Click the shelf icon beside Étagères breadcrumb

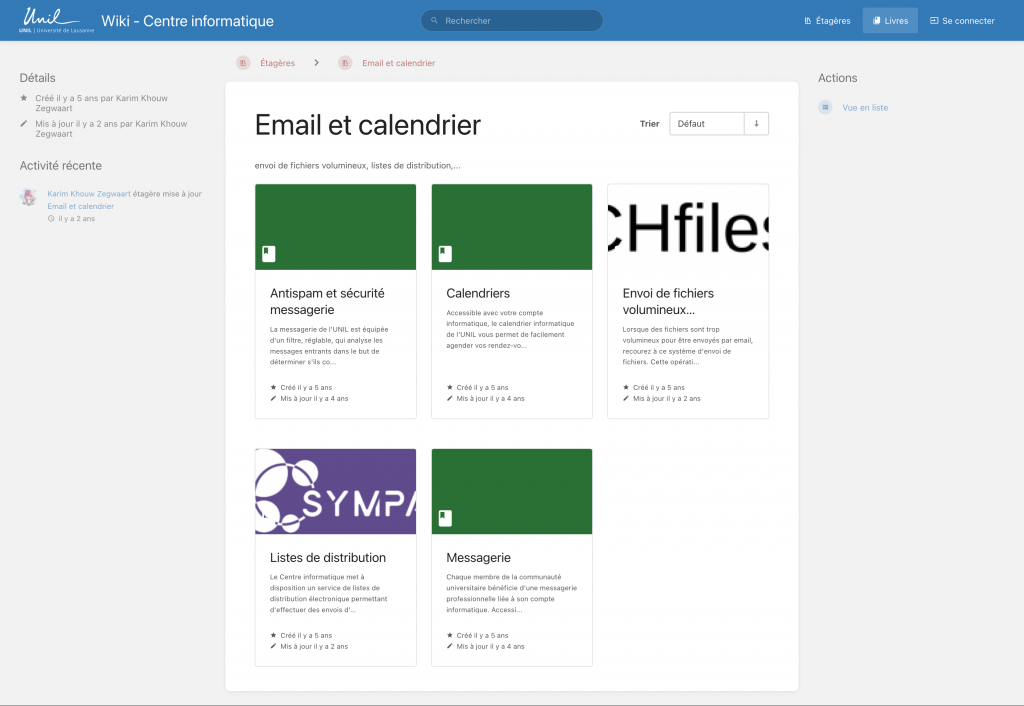click(x=243, y=63)
